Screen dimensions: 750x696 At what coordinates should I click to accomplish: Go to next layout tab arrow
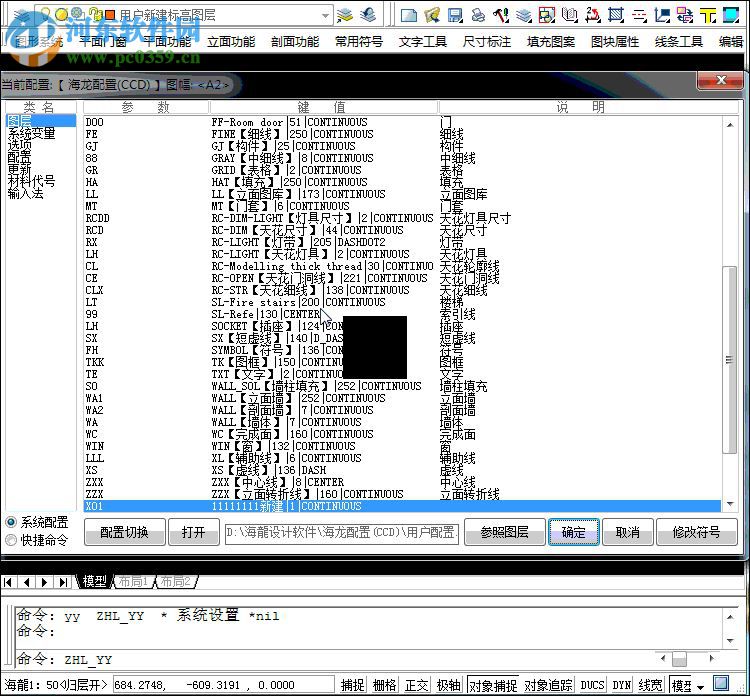point(44,582)
